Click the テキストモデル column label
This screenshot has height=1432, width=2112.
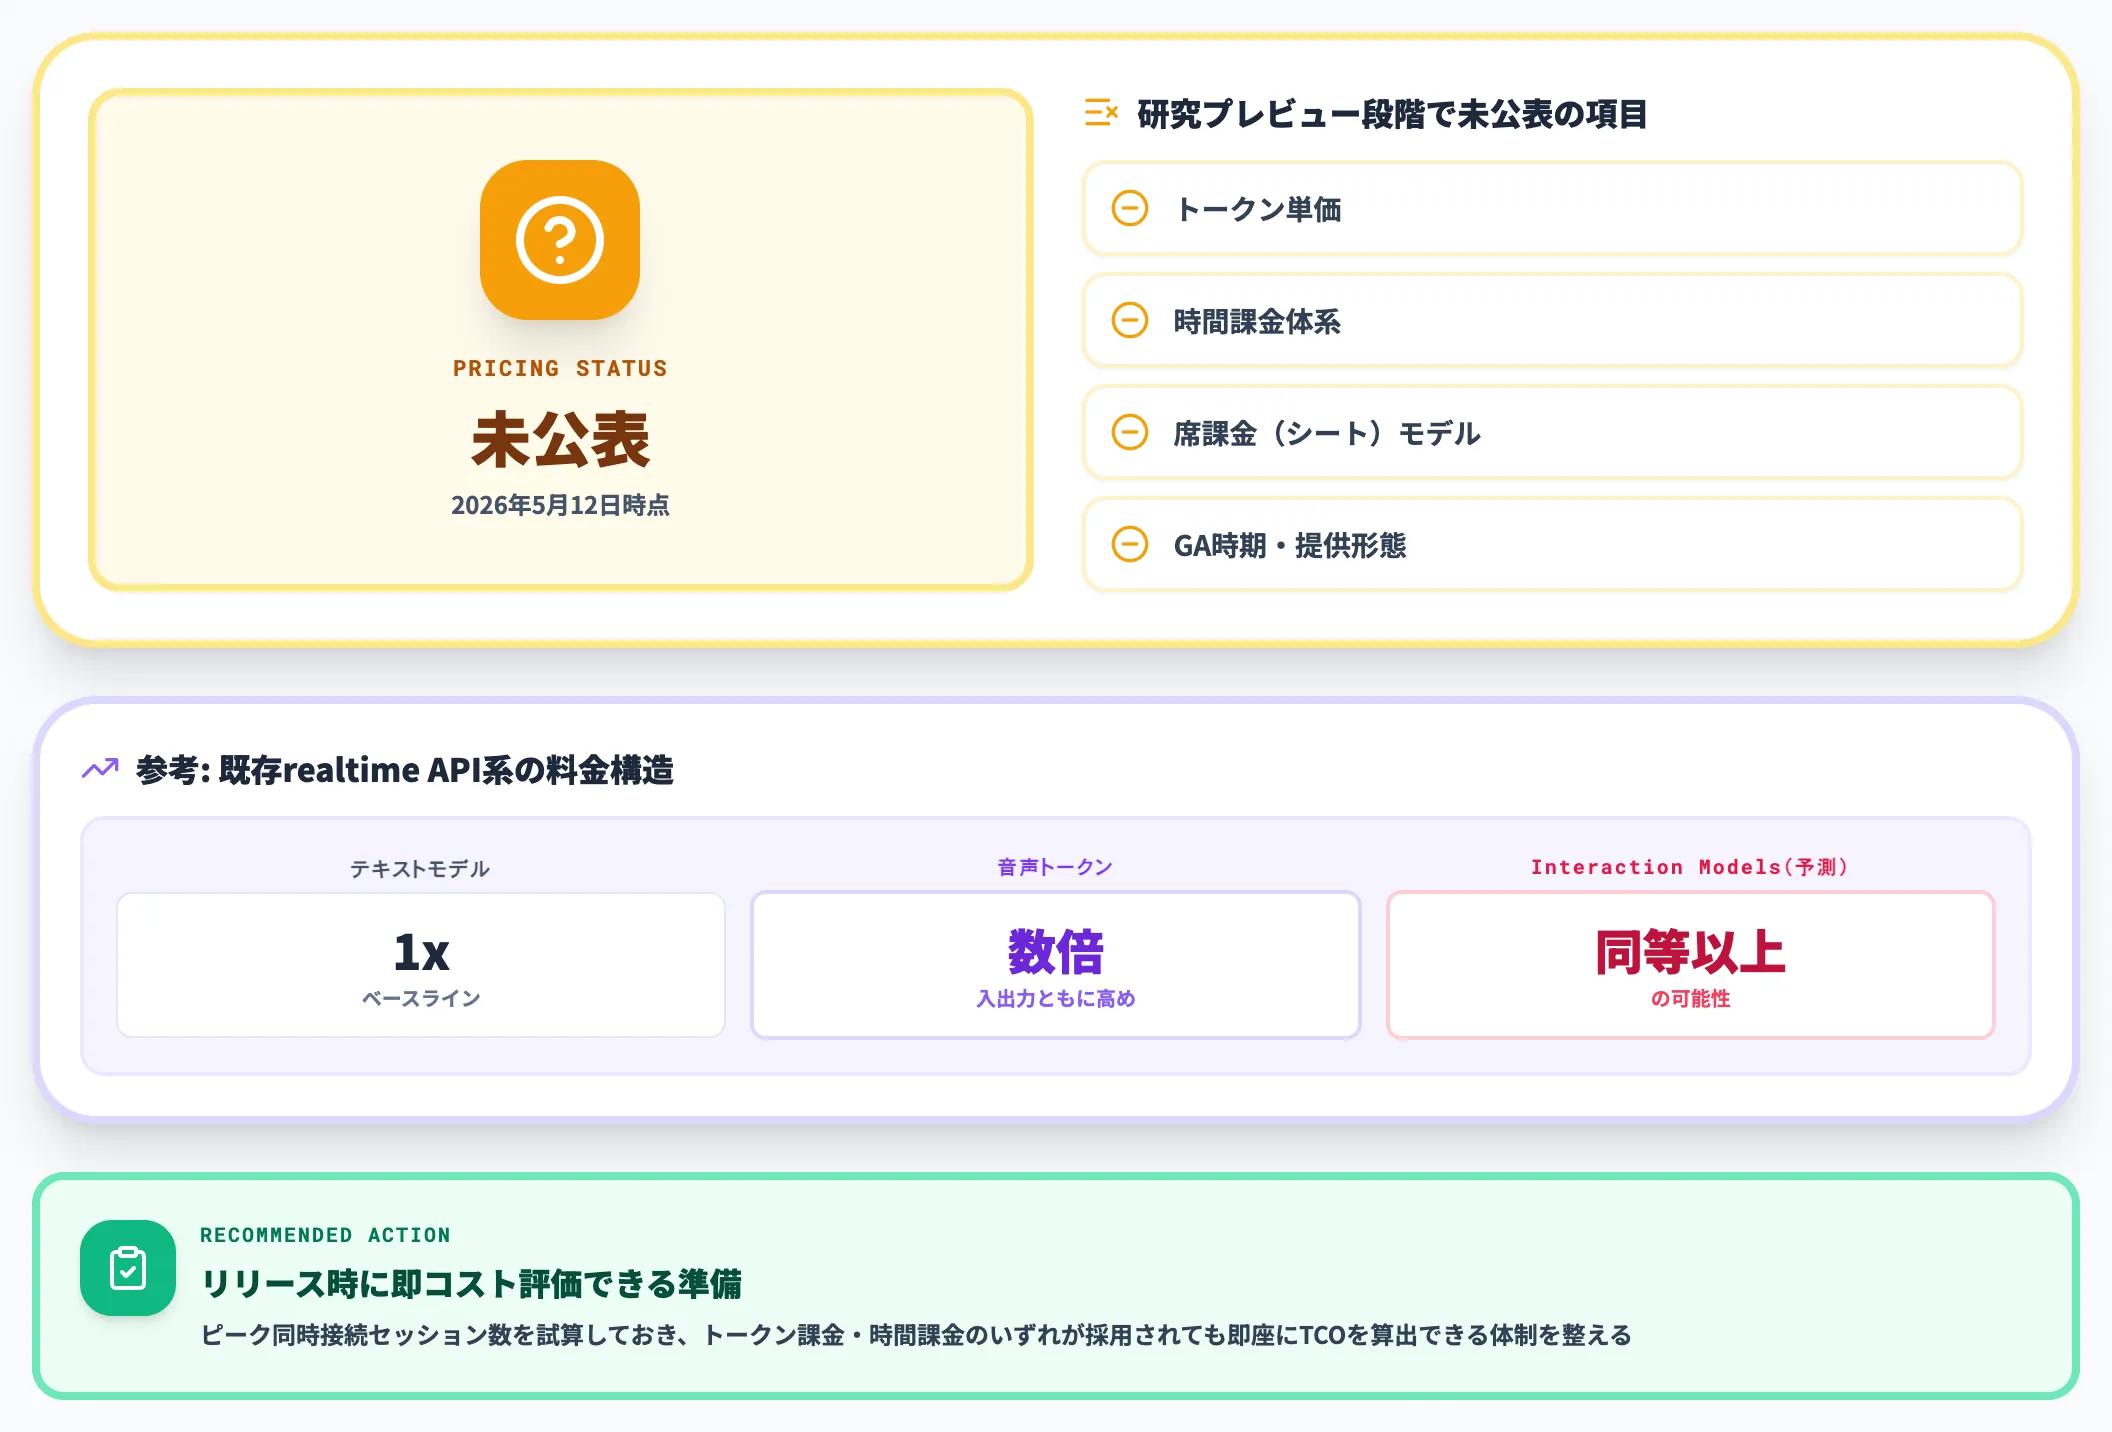tap(420, 869)
